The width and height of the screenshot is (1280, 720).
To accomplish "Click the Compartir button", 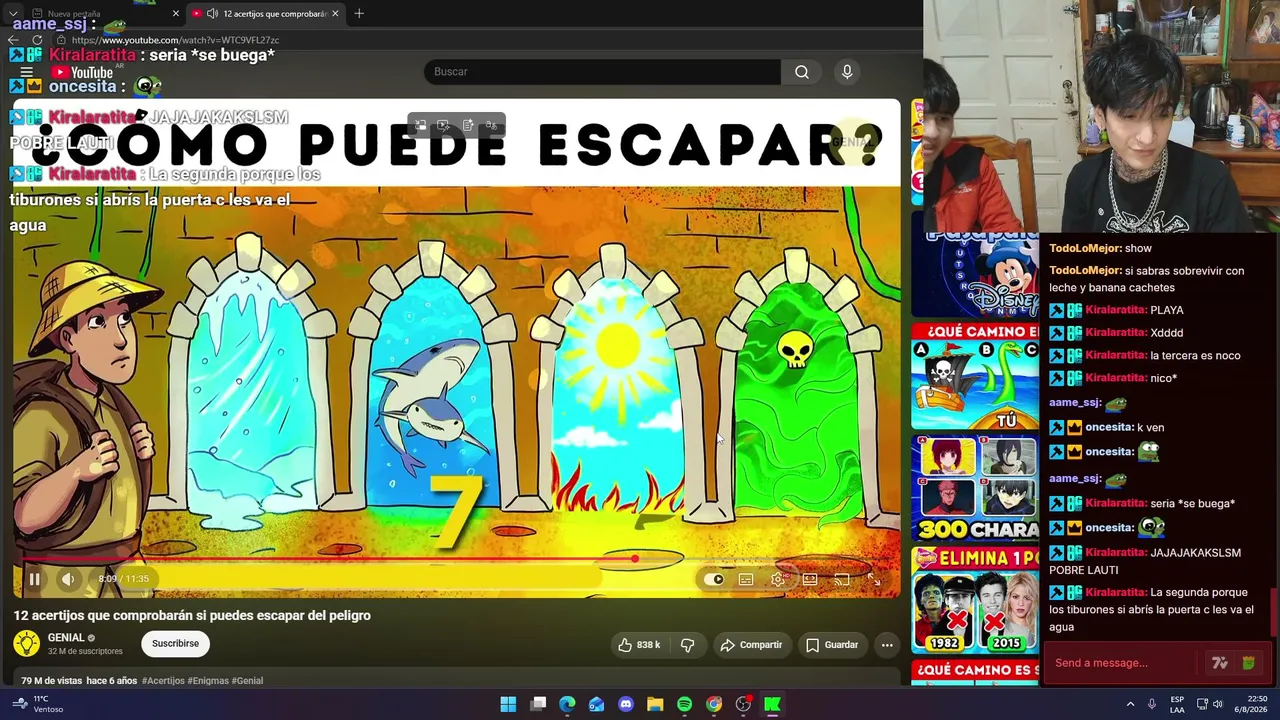I will pos(751,645).
